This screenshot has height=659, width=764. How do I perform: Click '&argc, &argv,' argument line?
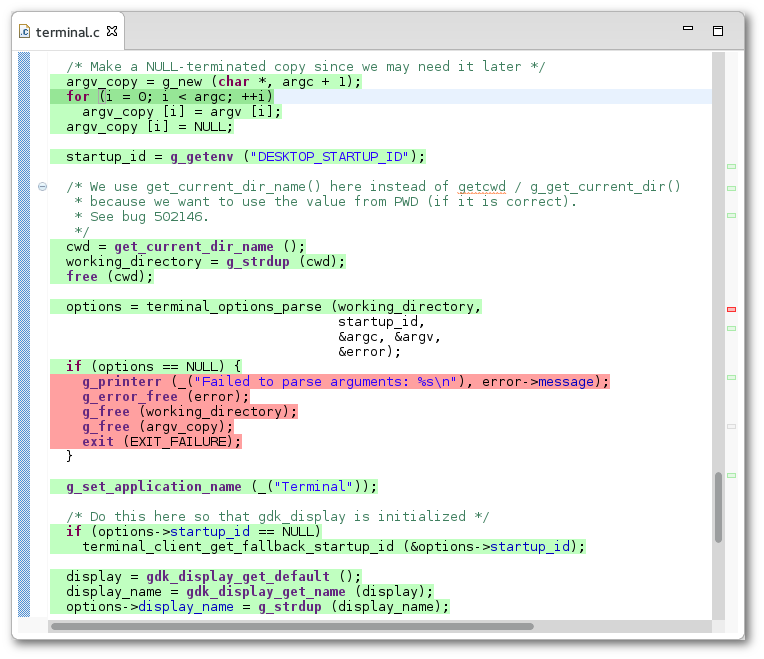coord(389,337)
